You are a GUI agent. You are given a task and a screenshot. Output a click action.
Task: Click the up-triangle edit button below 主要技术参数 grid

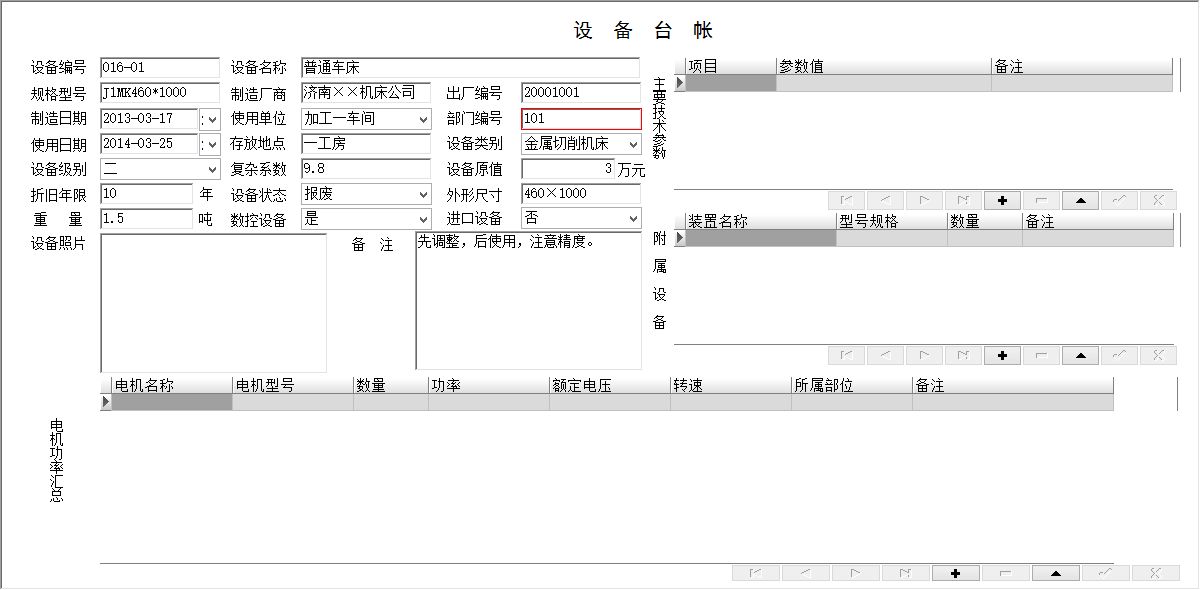[x=1080, y=200]
